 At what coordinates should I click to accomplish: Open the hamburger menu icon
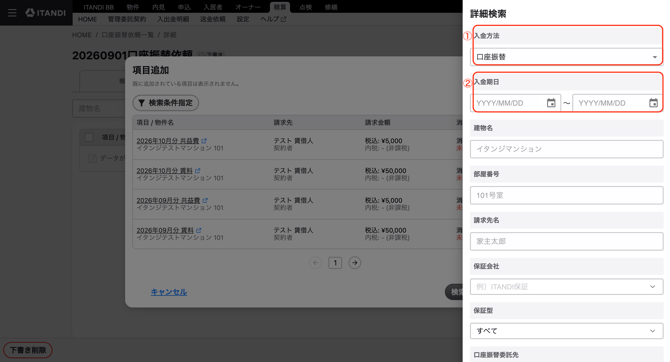coord(12,13)
